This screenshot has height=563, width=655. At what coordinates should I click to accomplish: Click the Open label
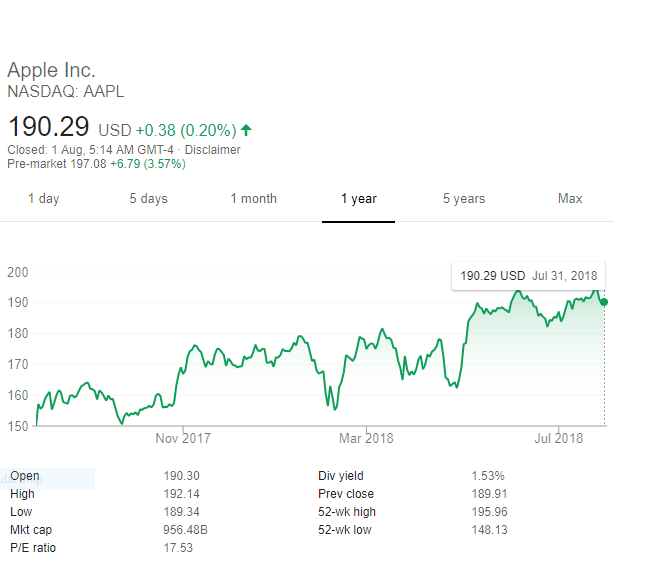tap(25, 476)
